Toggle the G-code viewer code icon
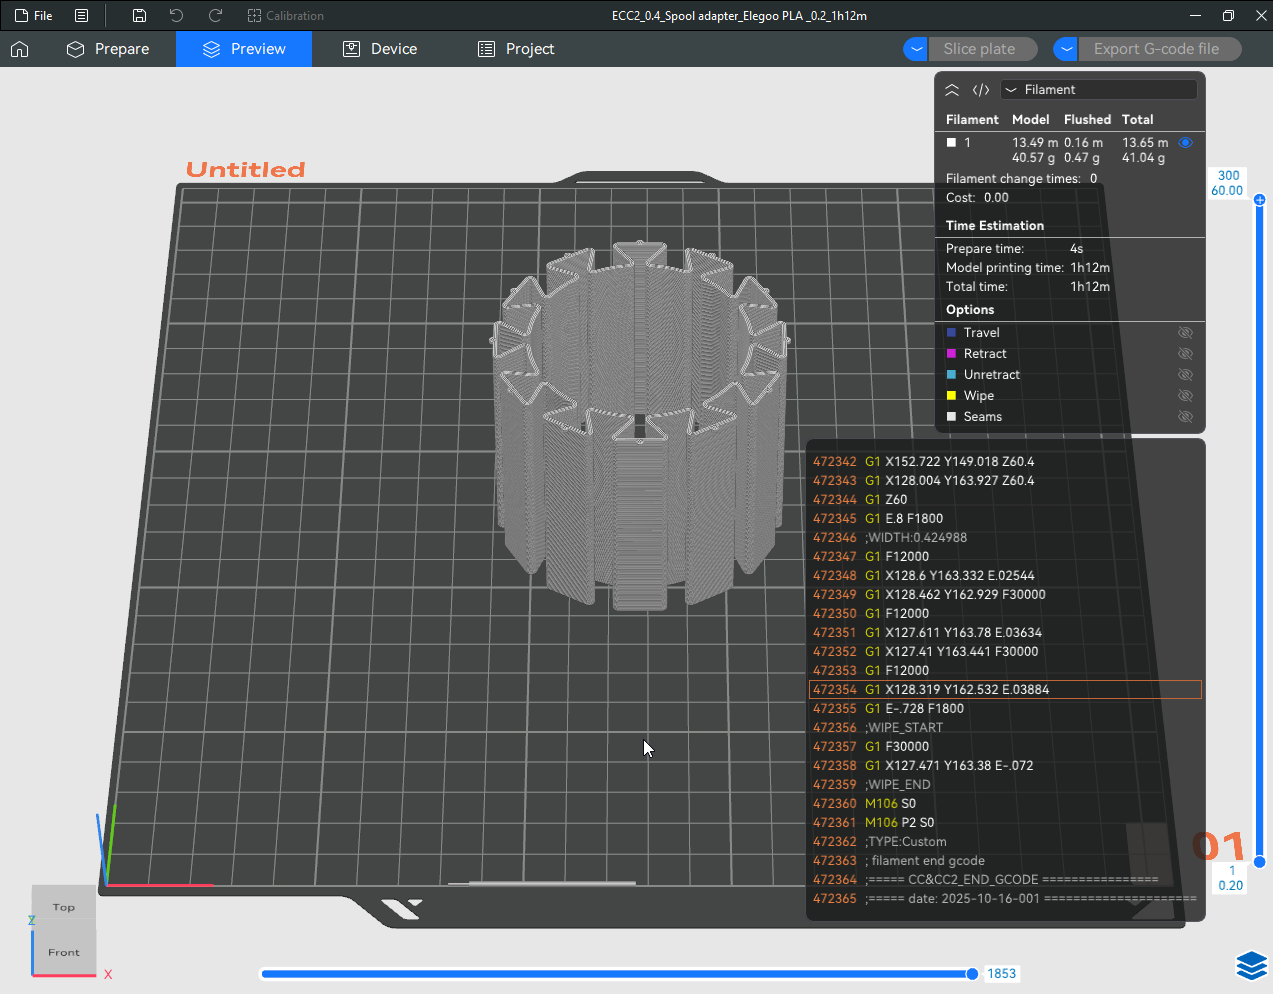1273x994 pixels. point(981,90)
